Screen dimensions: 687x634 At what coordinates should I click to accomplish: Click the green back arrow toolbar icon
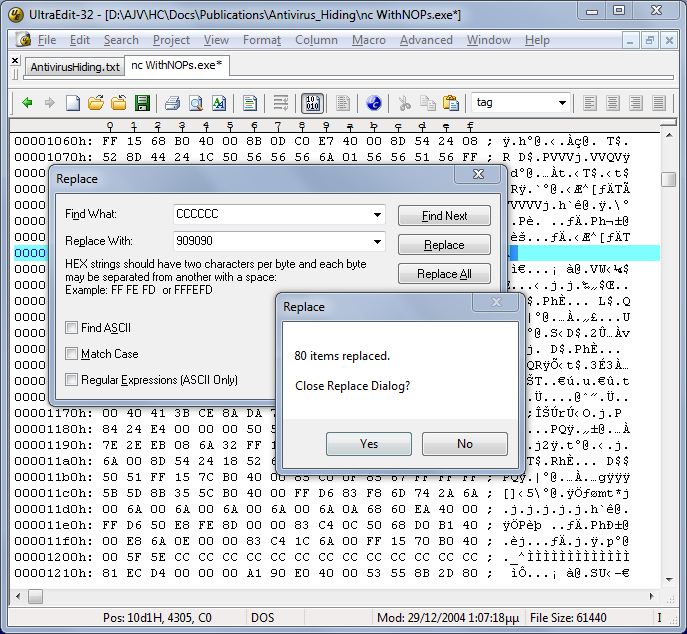pos(28,103)
